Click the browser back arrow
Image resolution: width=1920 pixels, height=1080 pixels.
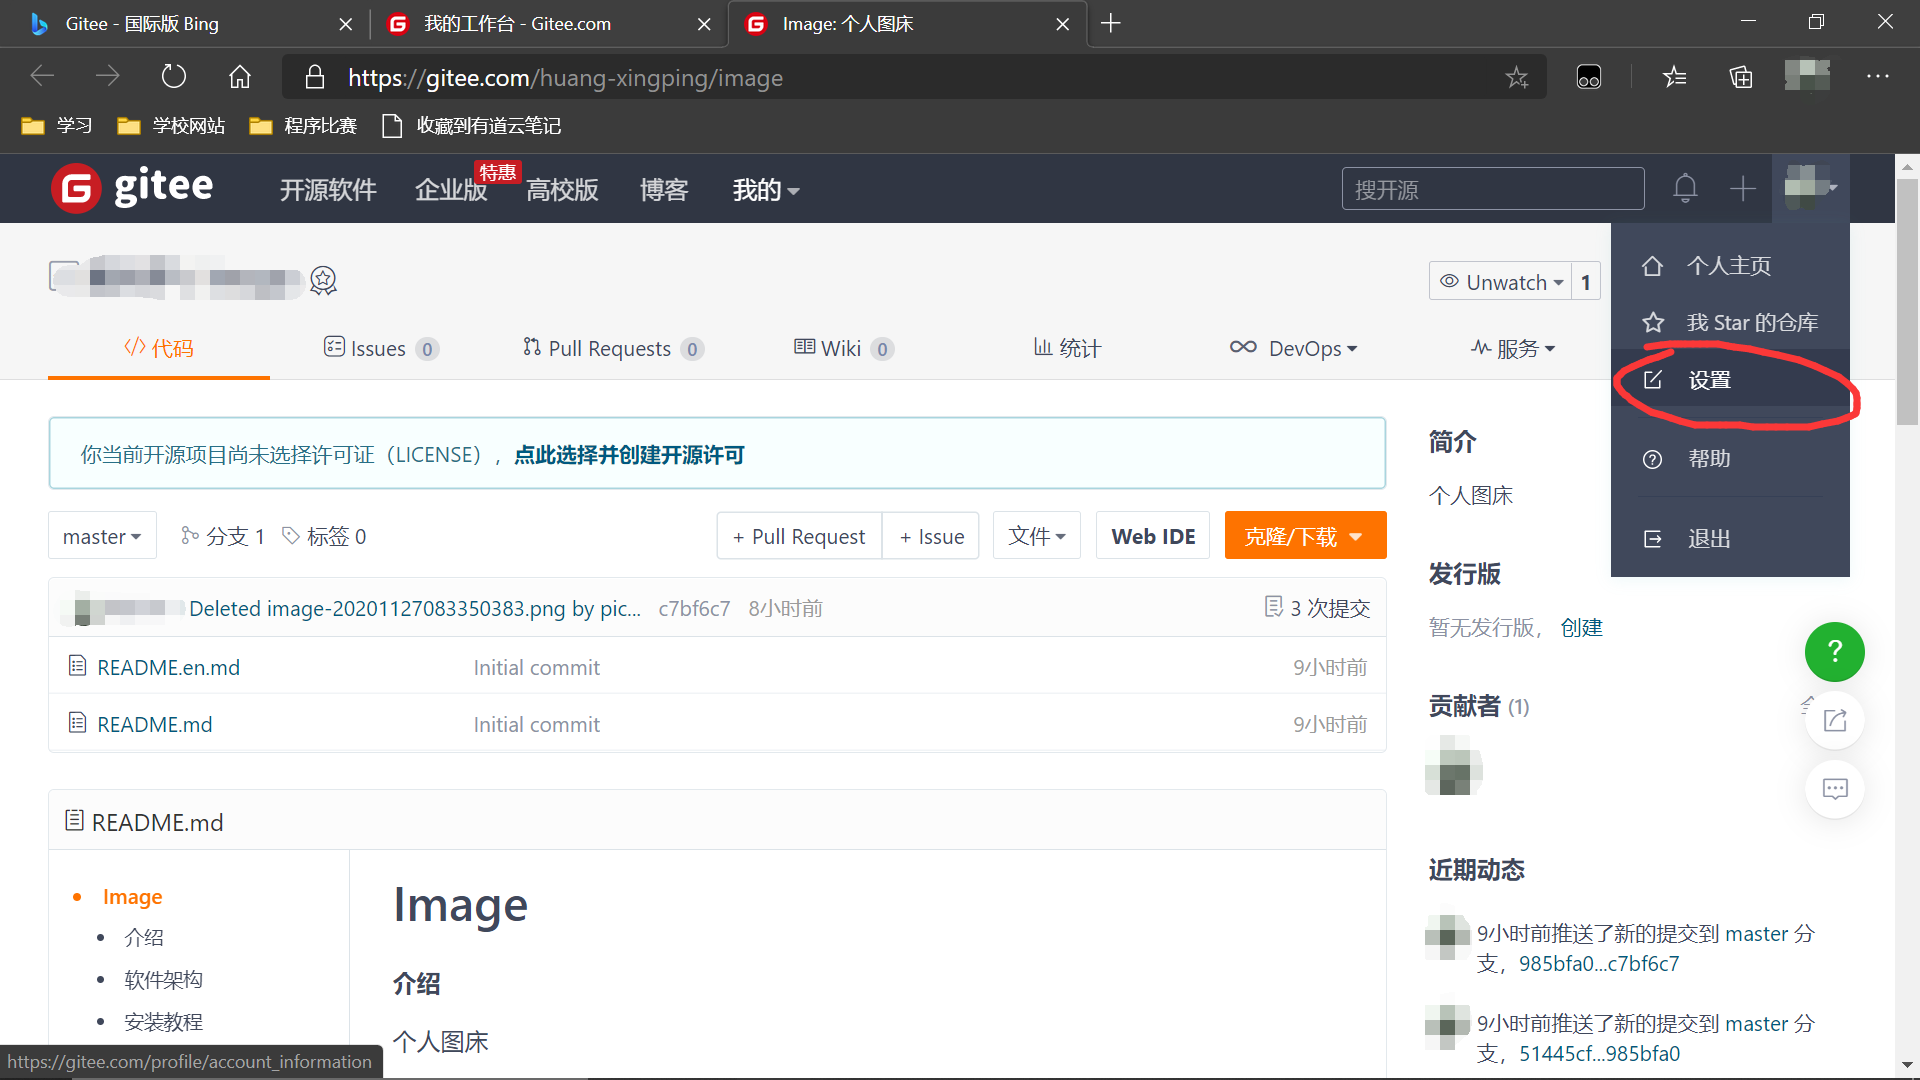(x=42, y=76)
